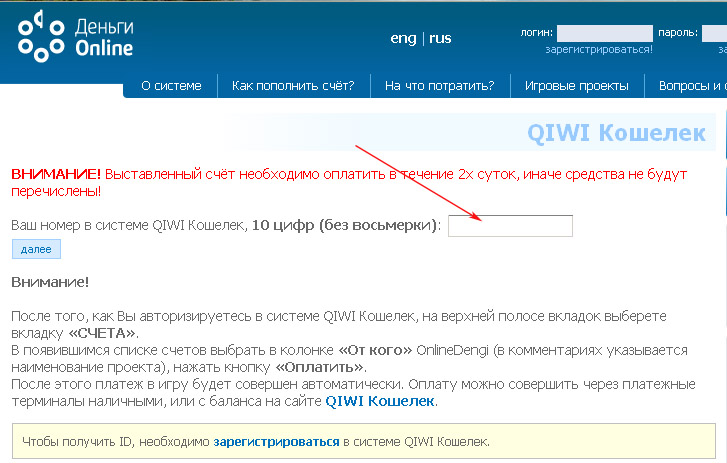Switch language to eng
Image resolution: width=727 pixels, height=463 pixels.
click(x=403, y=38)
